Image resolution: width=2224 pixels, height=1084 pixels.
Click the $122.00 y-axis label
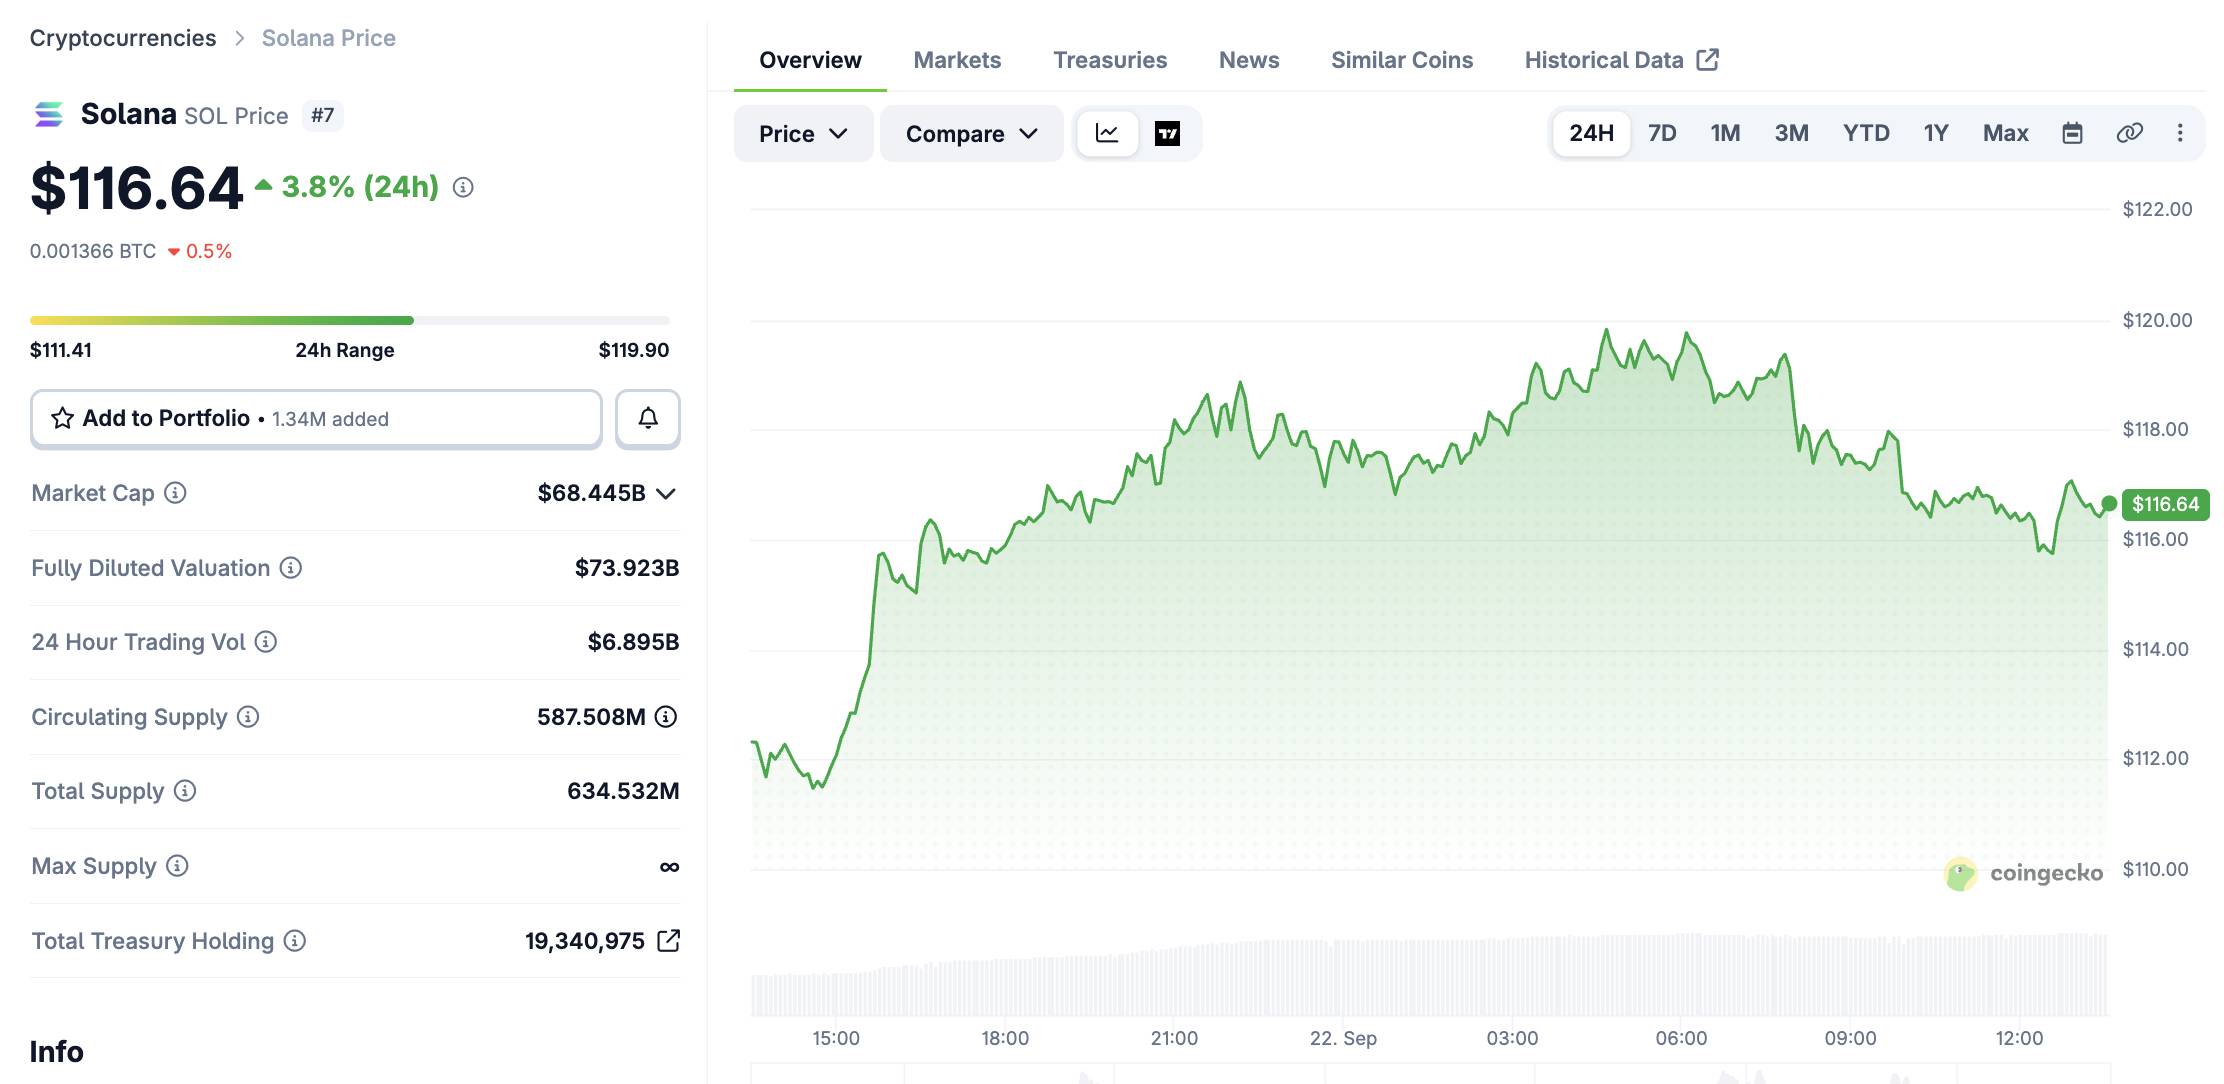point(2157,209)
